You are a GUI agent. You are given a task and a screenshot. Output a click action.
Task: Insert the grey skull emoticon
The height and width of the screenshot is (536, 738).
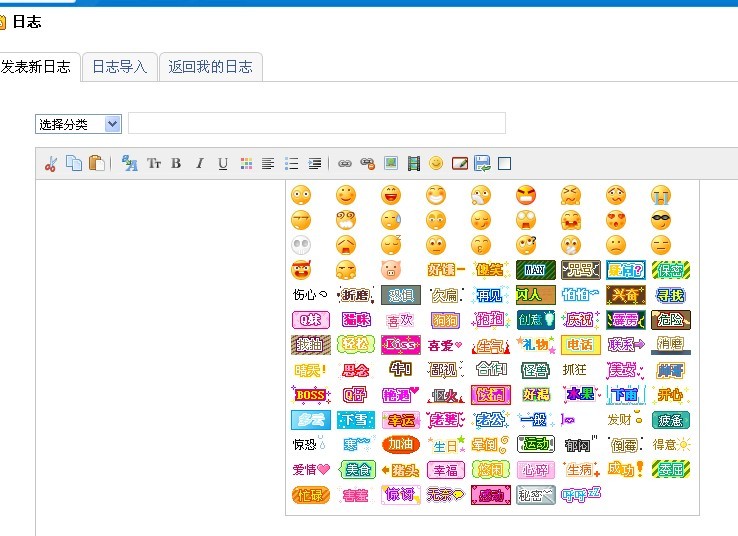point(301,245)
